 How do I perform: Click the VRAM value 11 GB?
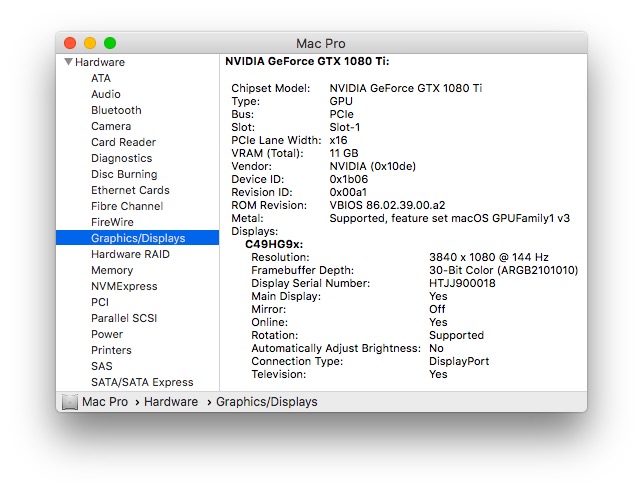click(344, 153)
